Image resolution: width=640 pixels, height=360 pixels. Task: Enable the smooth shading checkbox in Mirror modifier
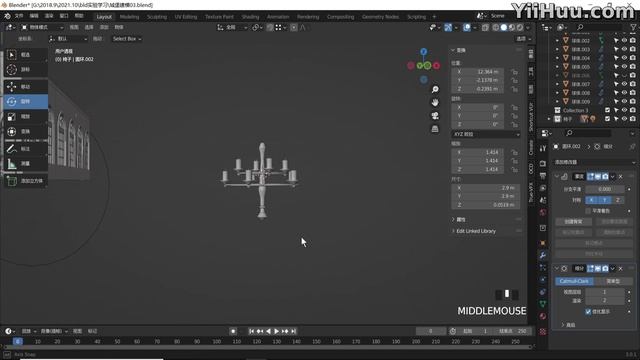coord(588,211)
